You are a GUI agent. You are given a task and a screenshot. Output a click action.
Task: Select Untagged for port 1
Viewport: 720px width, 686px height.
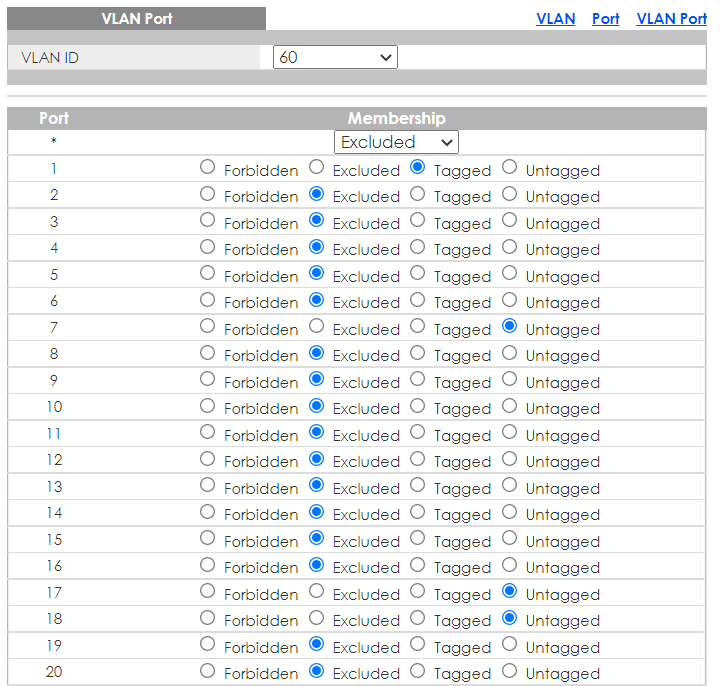(509, 167)
